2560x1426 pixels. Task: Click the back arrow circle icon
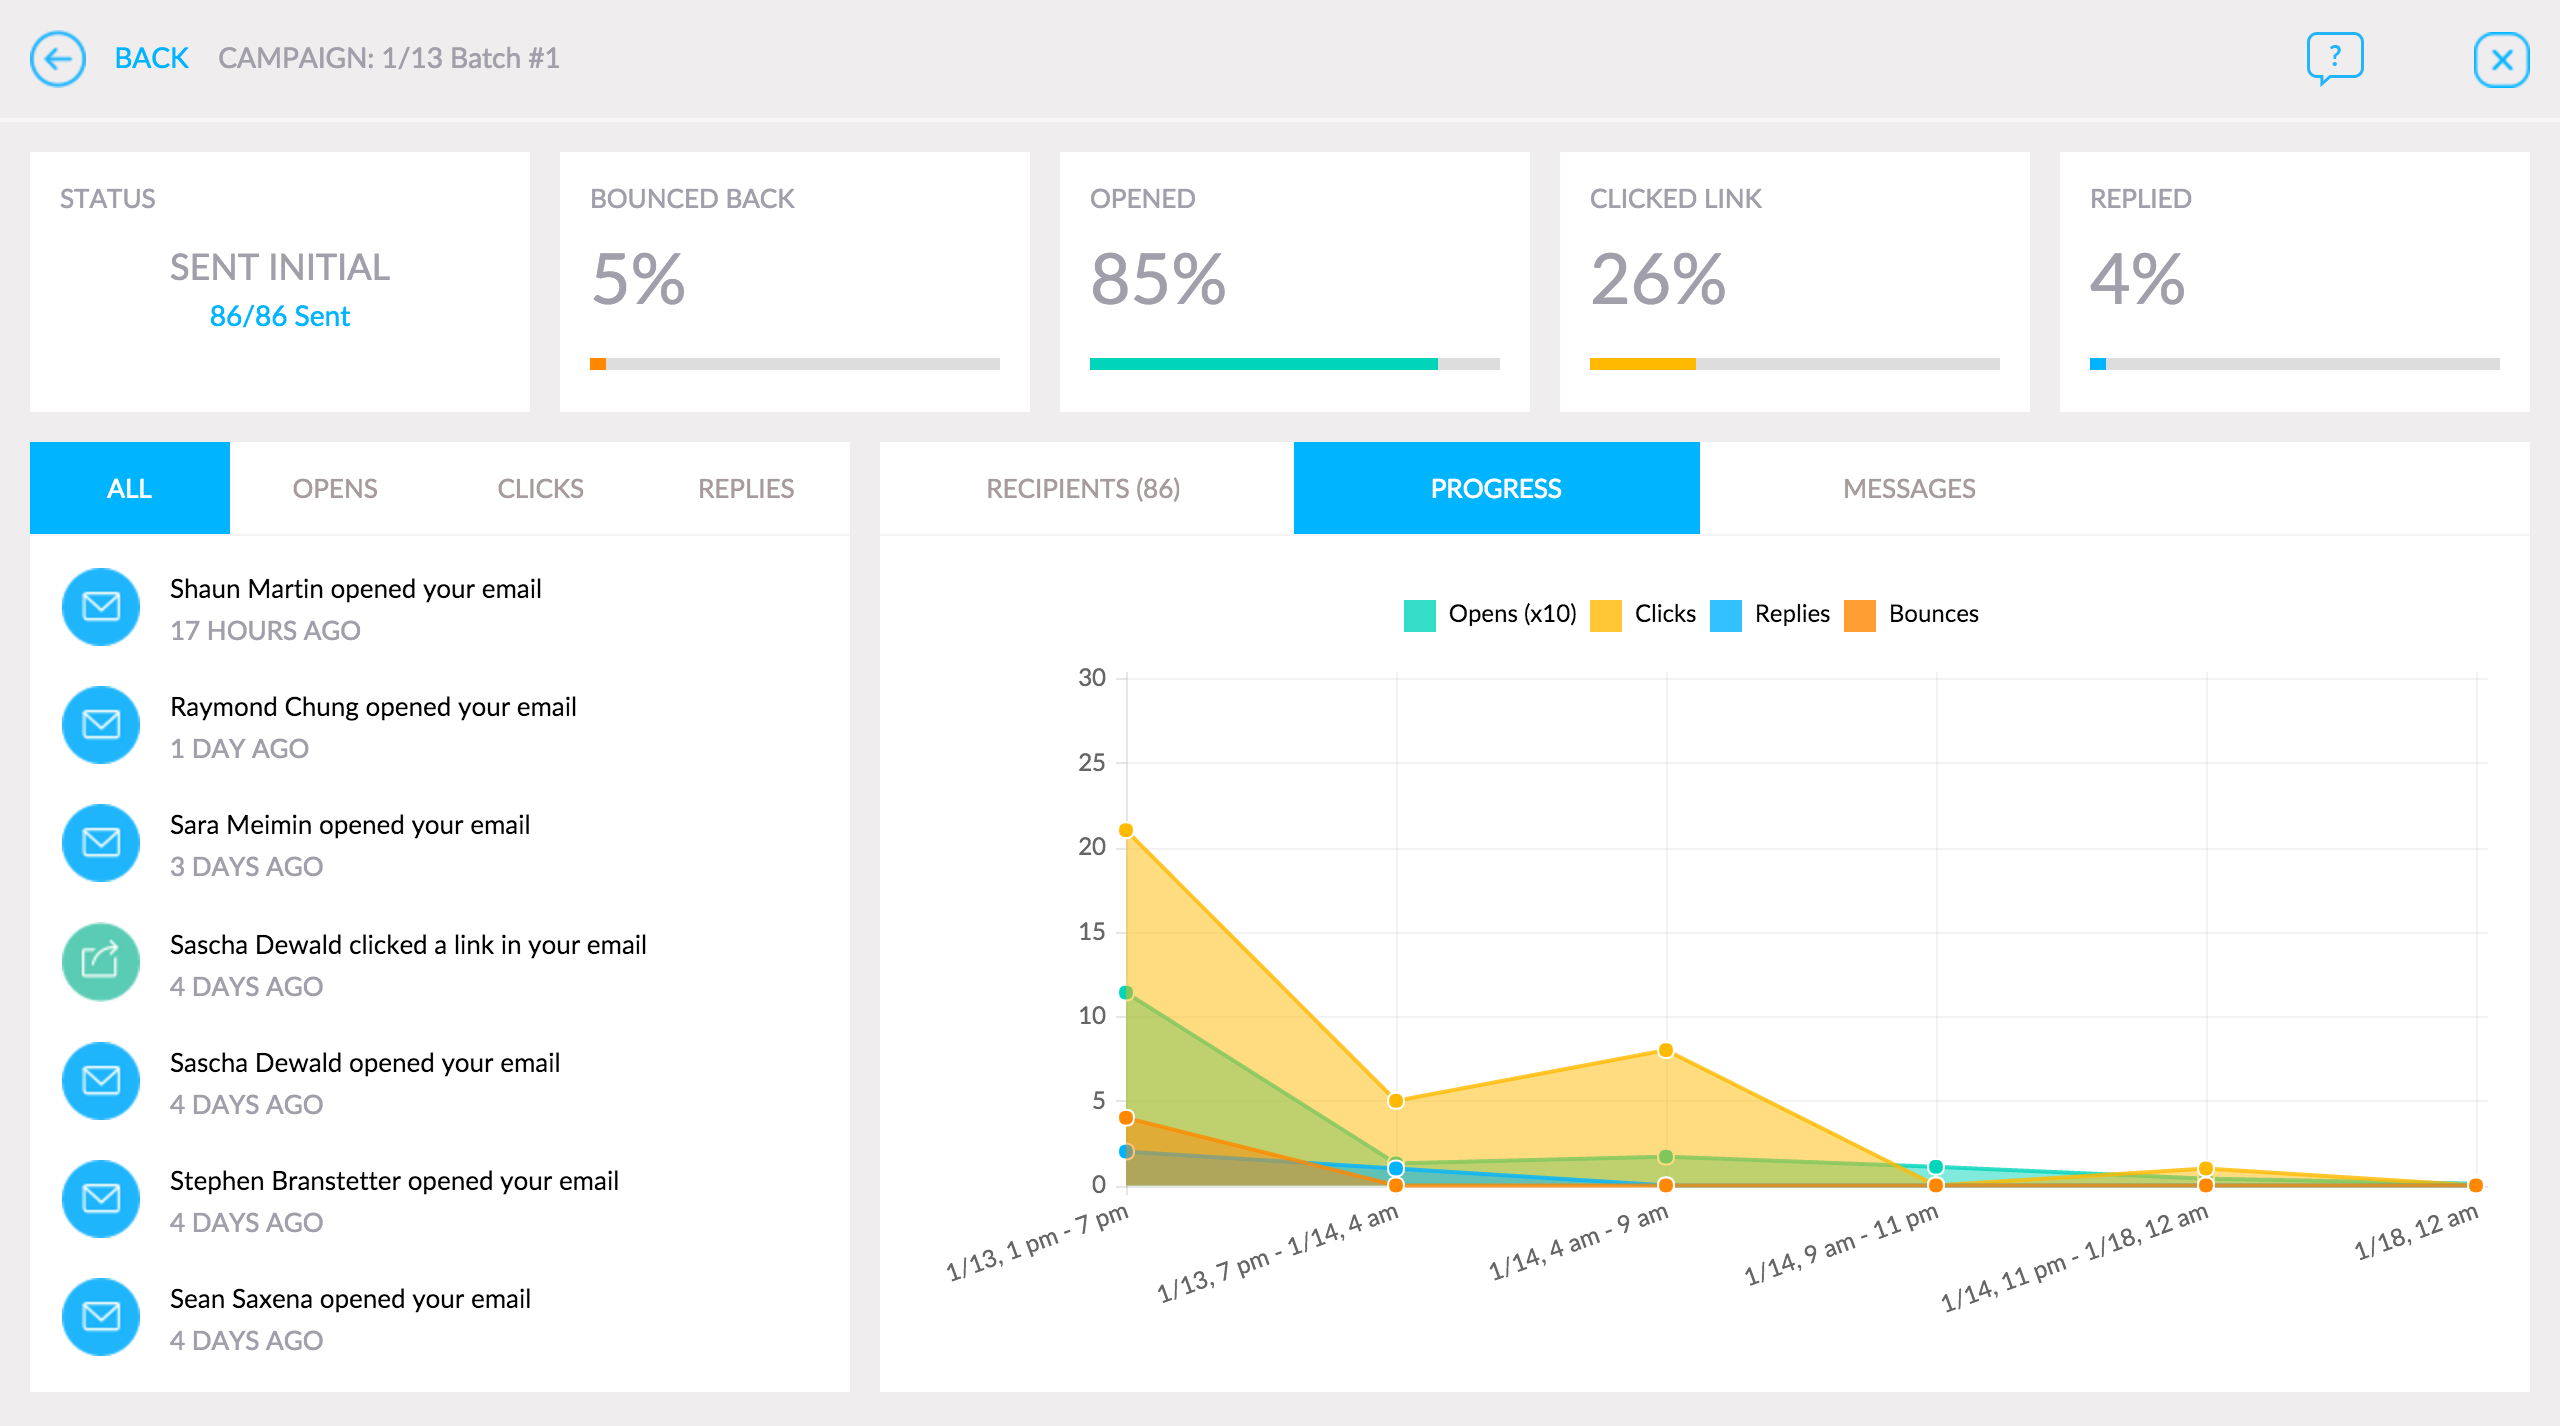(x=58, y=59)
